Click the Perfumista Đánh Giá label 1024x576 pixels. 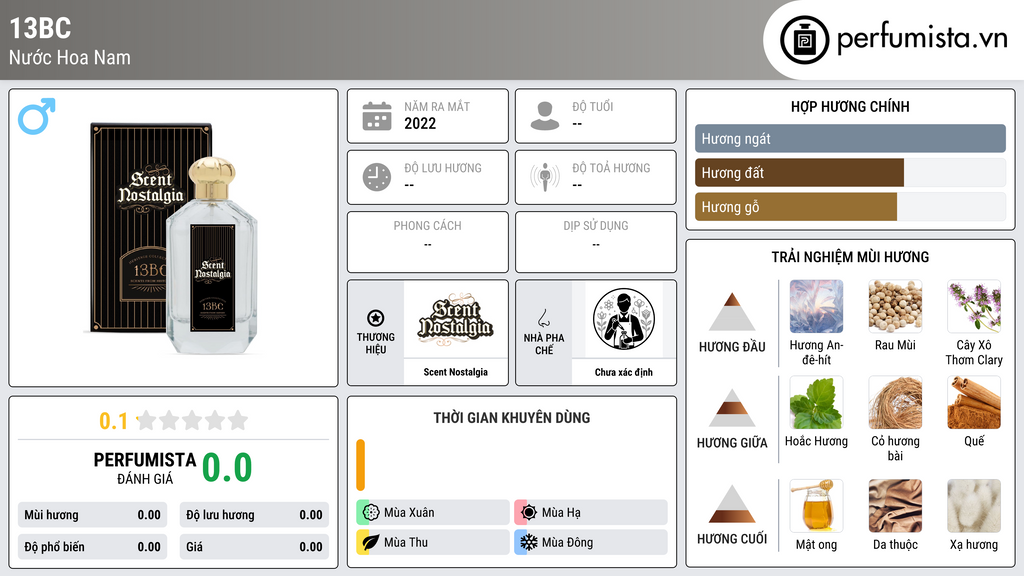[x=145, y=468]
